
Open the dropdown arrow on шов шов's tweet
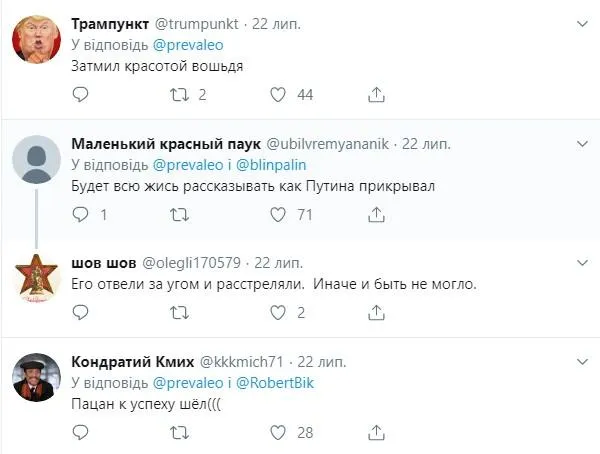[x=581, y=262]
